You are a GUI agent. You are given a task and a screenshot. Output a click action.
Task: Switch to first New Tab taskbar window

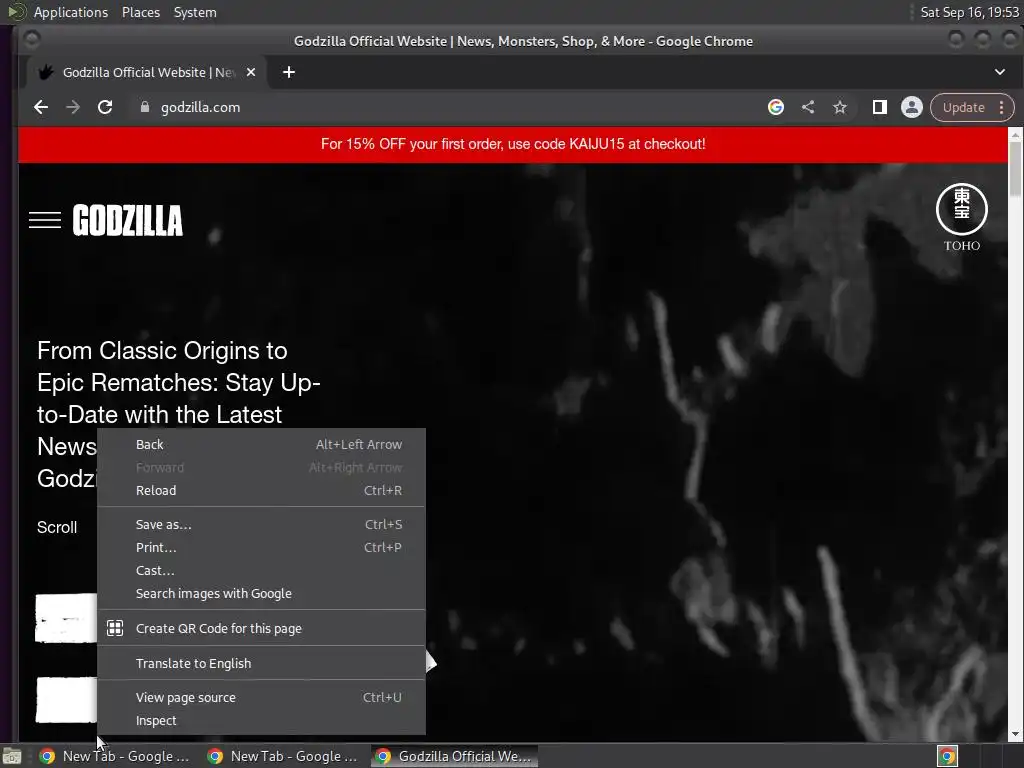point(114,756)
